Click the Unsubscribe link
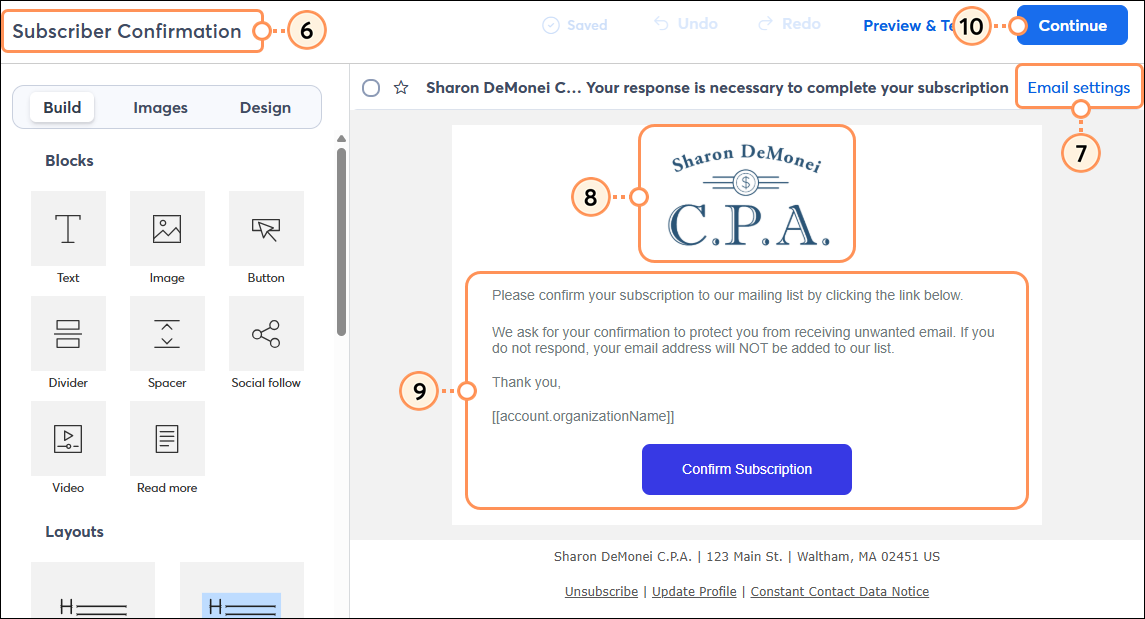This screenshot has width=1145, height=619. (601, 591)
